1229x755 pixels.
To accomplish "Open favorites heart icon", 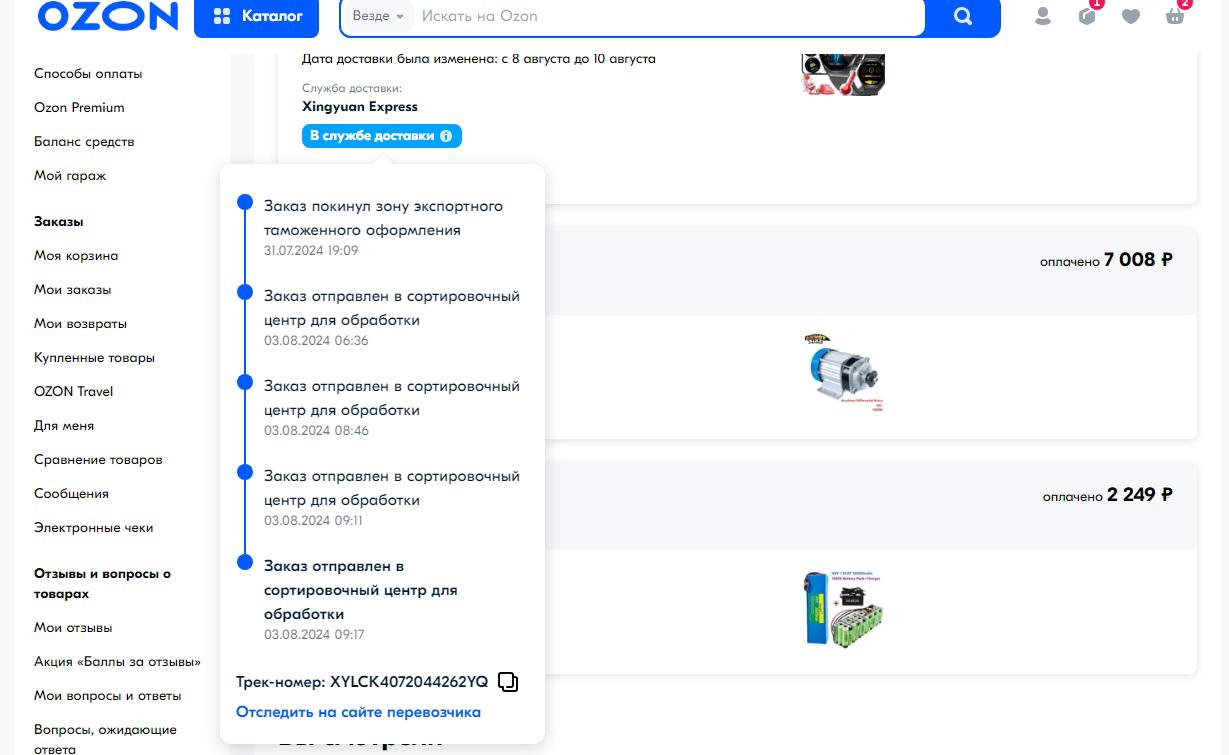I will [x=1131, y=16].
